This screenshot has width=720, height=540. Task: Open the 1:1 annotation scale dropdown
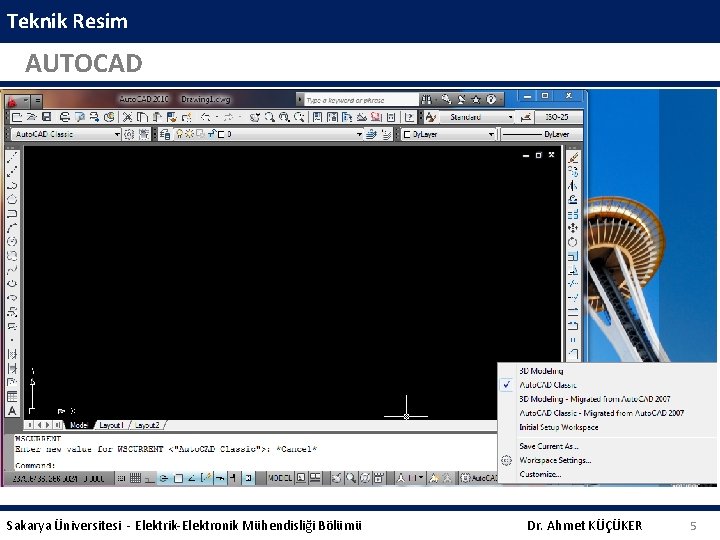pyautogui.click(x=416, y=478)
